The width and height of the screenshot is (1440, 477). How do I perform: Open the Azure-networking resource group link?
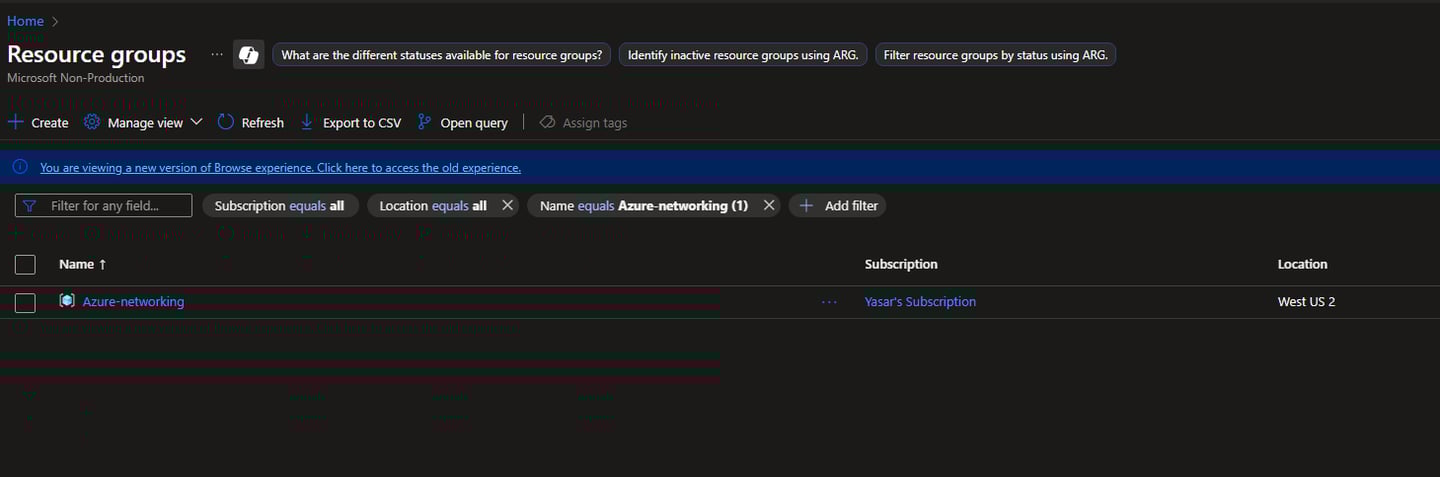133,302
